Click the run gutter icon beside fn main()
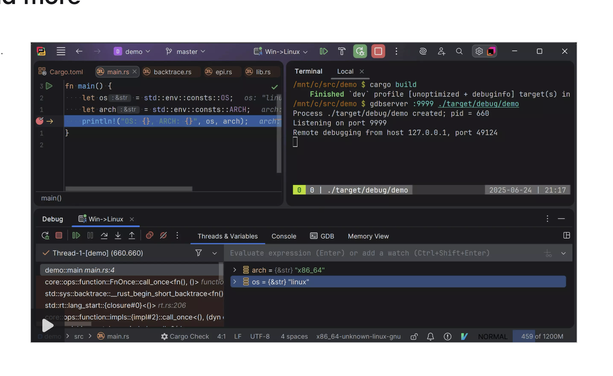This screenshot has height=376, width=613. [x=49, y=86]
